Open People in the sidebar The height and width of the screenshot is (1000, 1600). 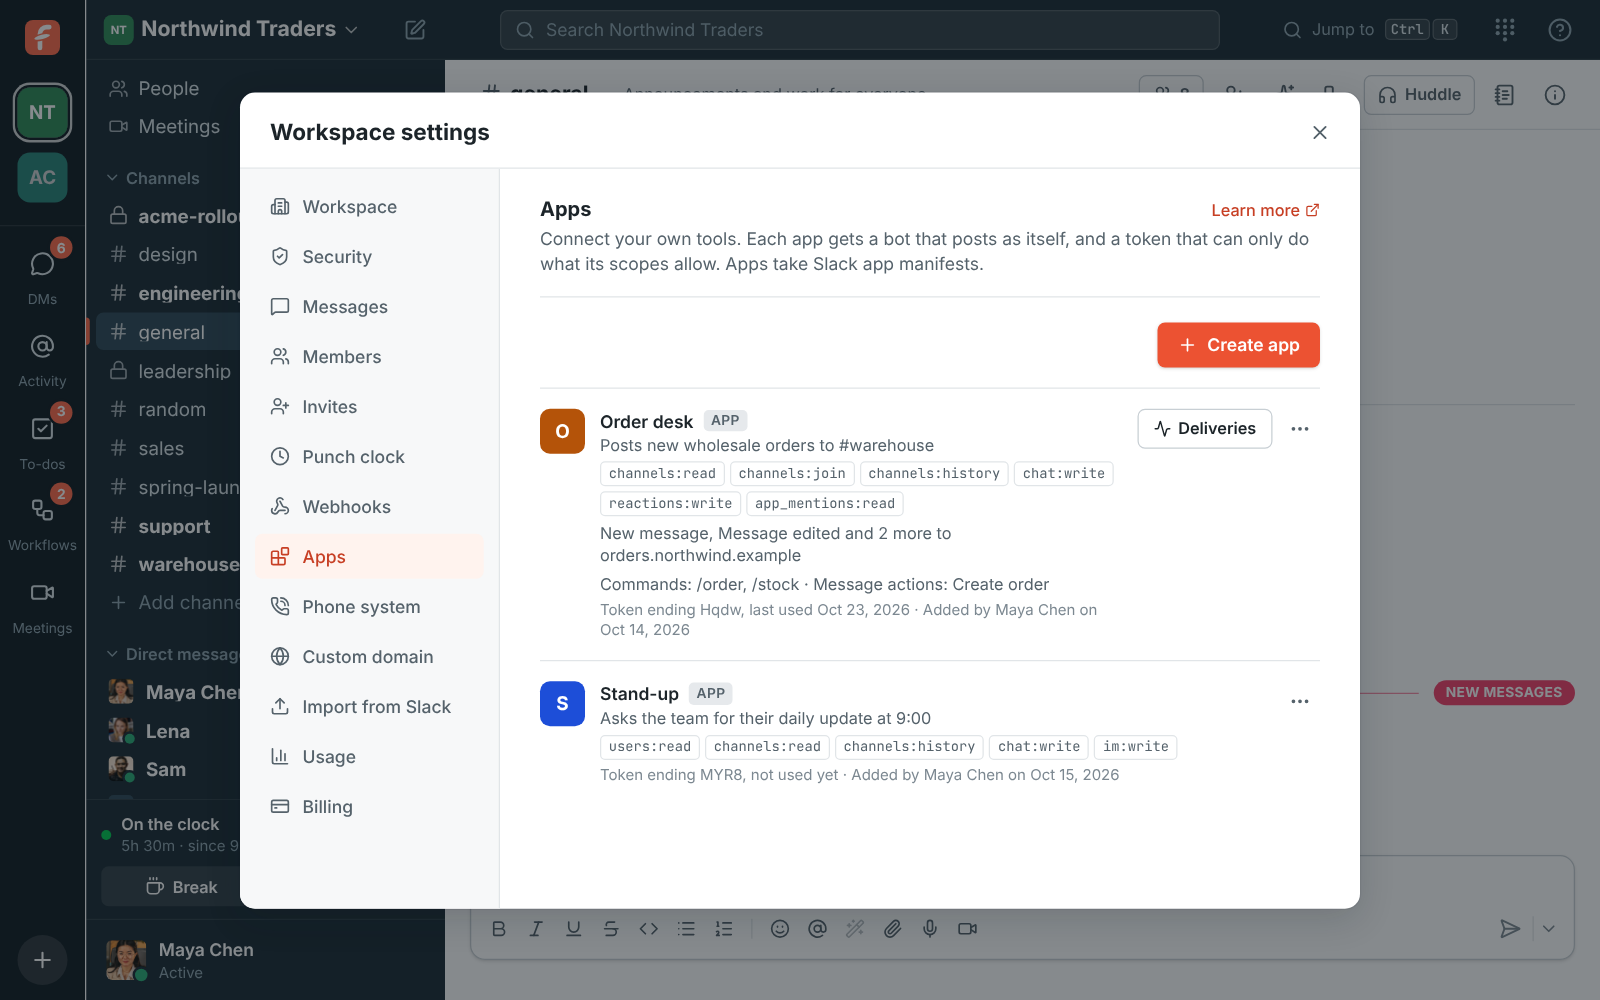[x=168, y=89]
